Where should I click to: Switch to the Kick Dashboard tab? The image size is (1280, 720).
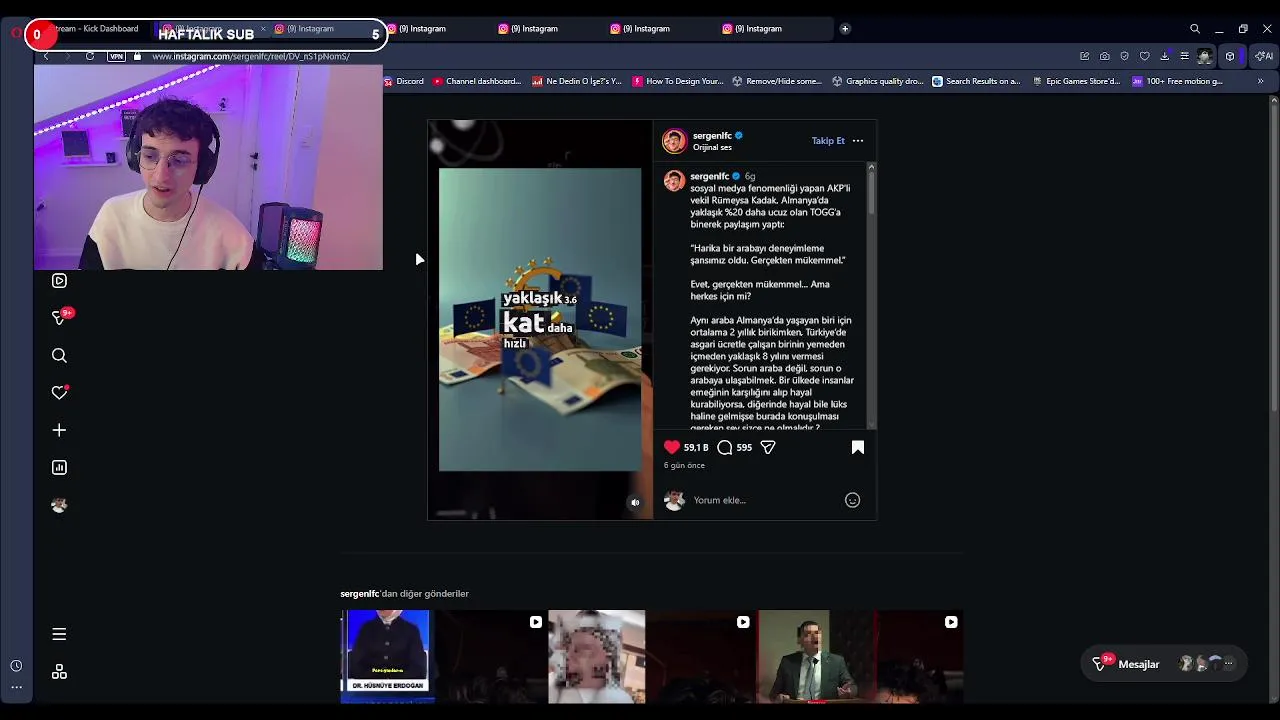(95, 28)
